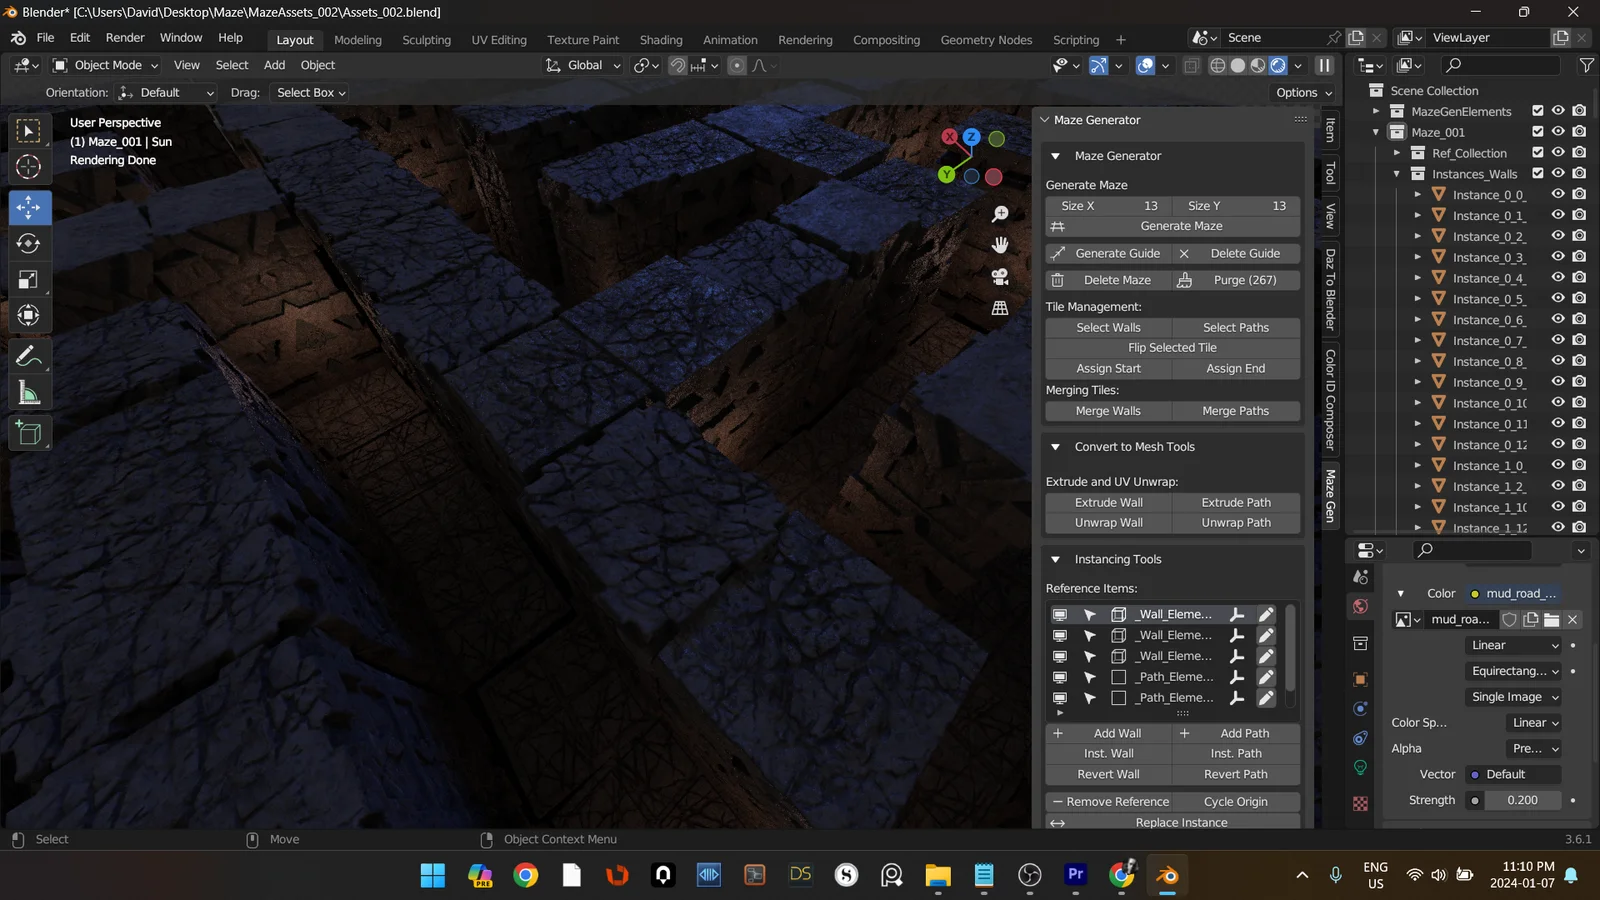Collapse the Maze Generator panel
This screenshot has height=900, width=1600.
point(1054,156)
